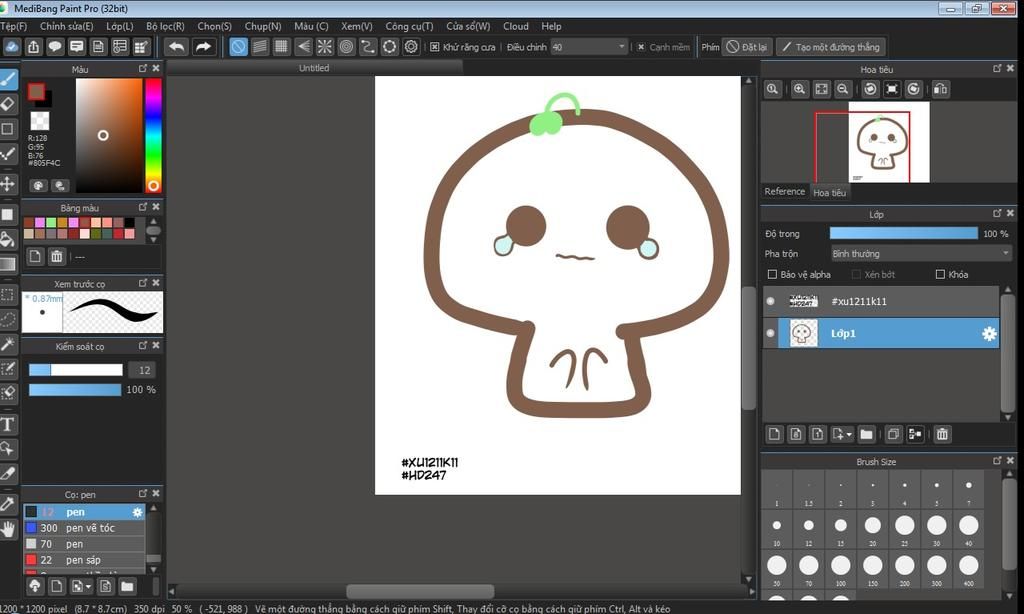Screen dimensions: 1024x614
Task: Zoom out in the Hoa tiêu navigator
Action: [843, 89]
